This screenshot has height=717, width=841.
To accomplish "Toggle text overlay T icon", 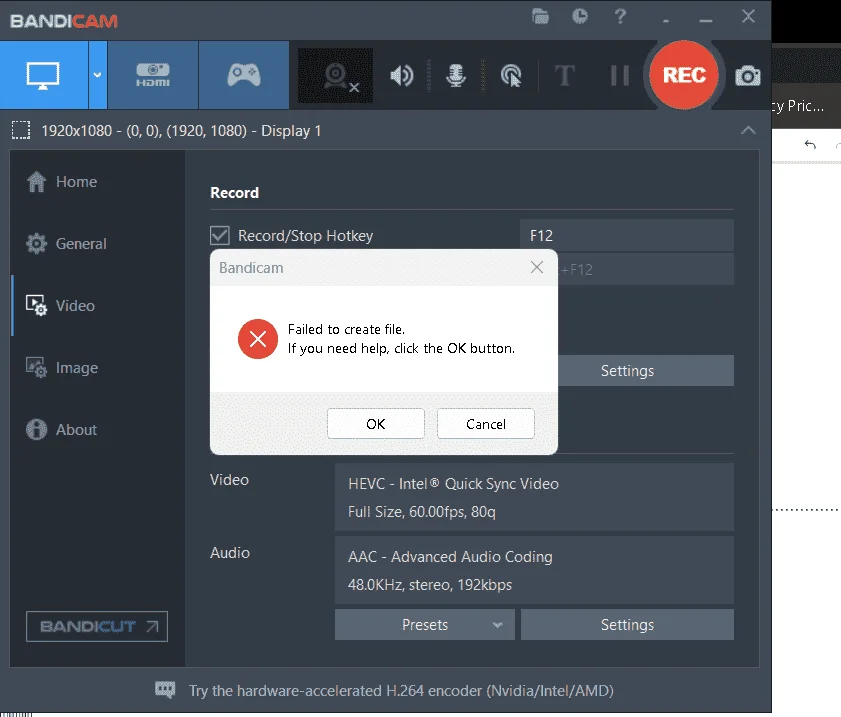I will (x=564, y=76).
